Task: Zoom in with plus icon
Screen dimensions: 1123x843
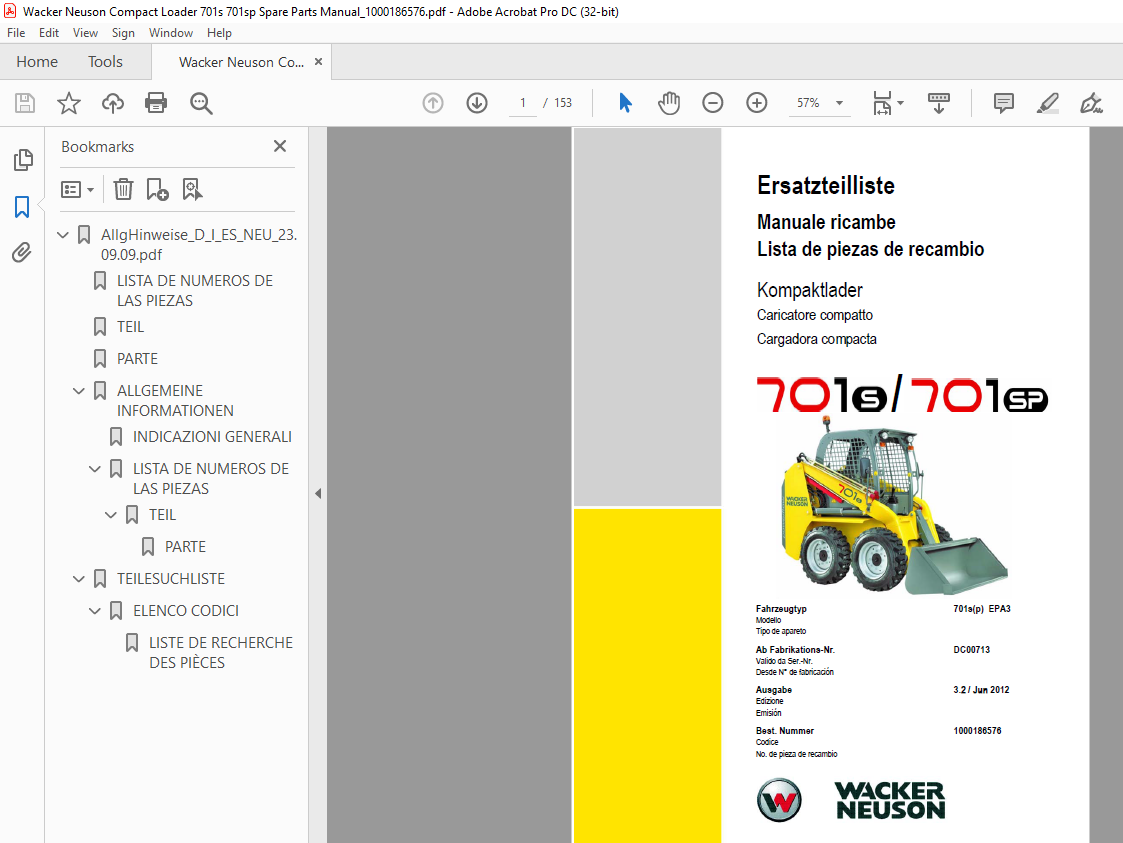Action: coord(757,103)
